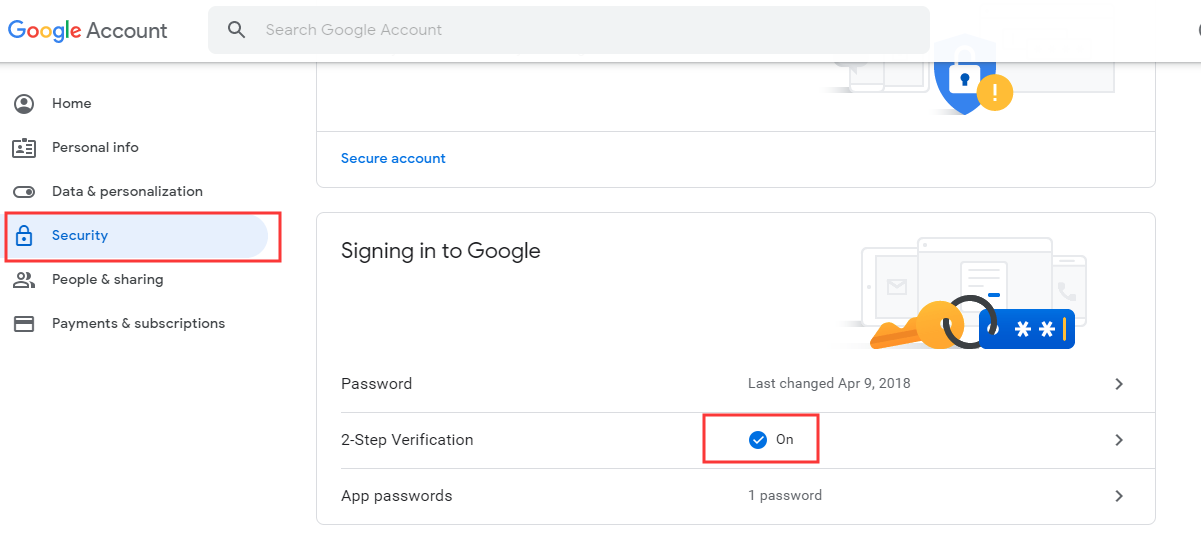Expand the 2-Step Verification chevron
The height and width of the screenshot is (537, 1201).
1119,440
